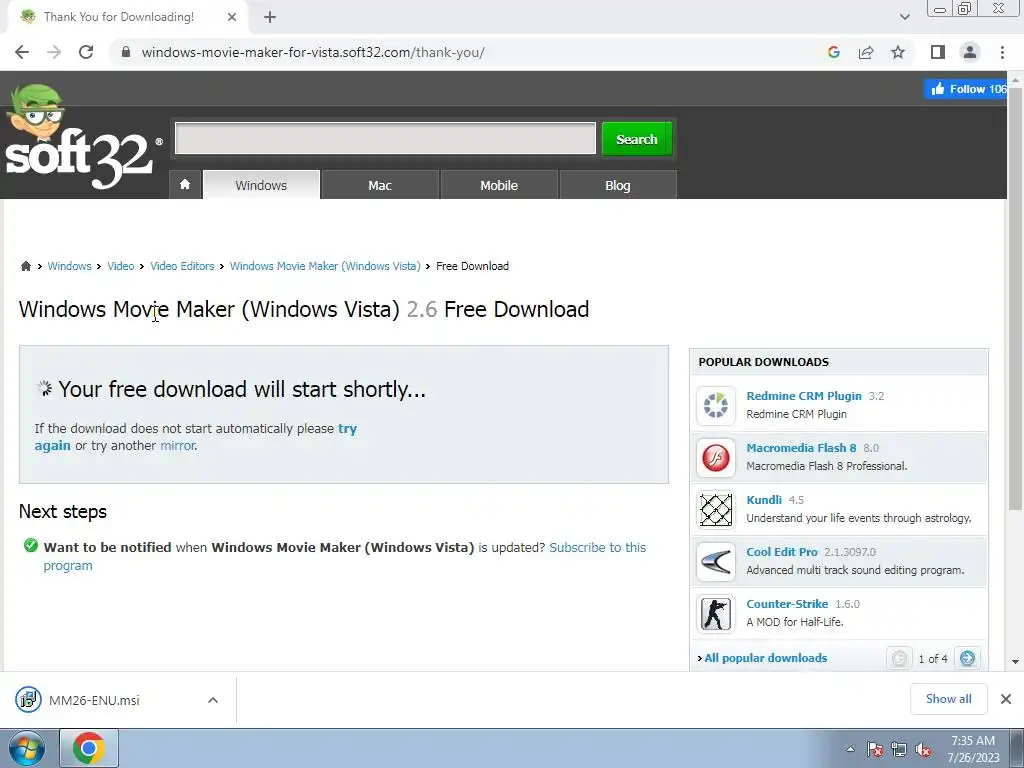Click Show all downloads button
The width and height of the screenshot is (1024, 768).
[x=948, y=699]
